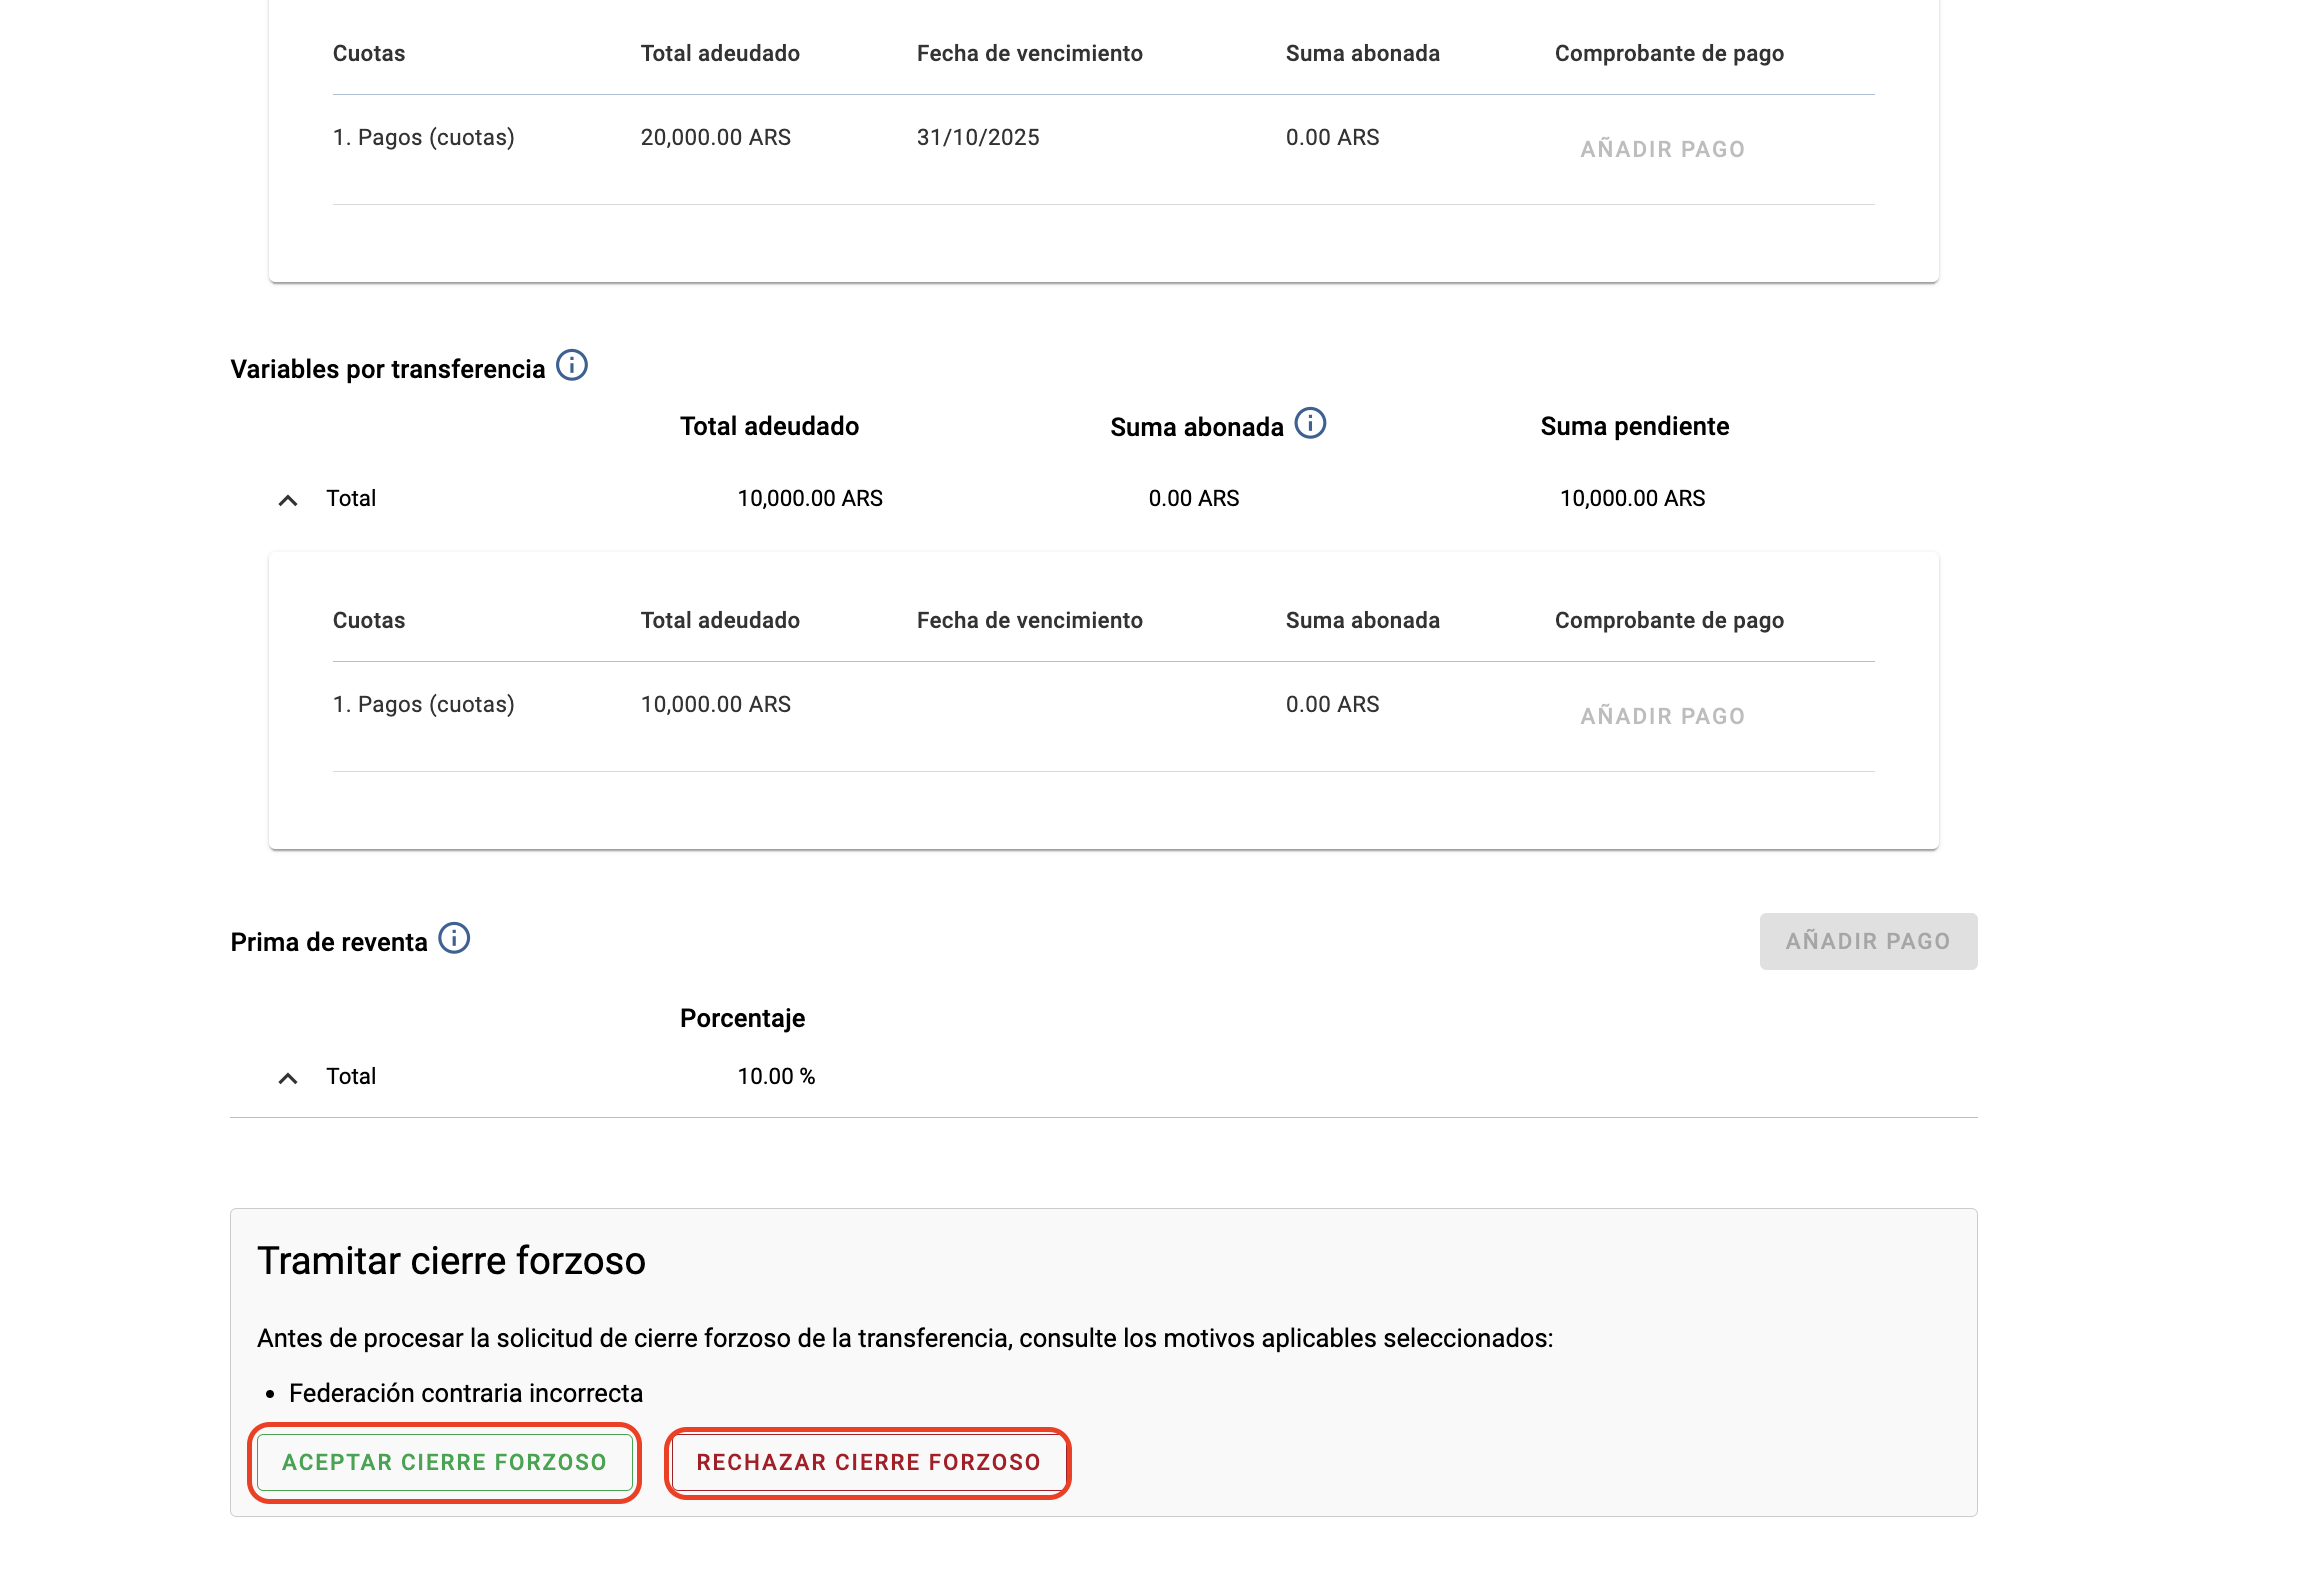Click the 10.00 % percentage value

[776, 1076]
